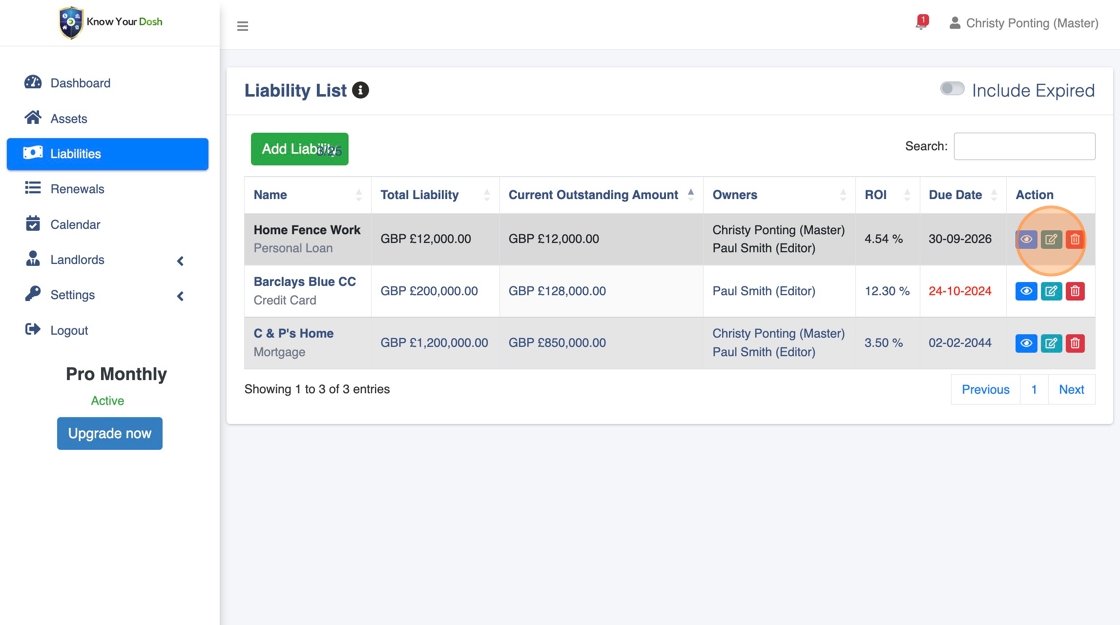Go to the Calendar page
Image resolution: width=1120 pixels, height=625 pixels.
[x=75, y=224]
